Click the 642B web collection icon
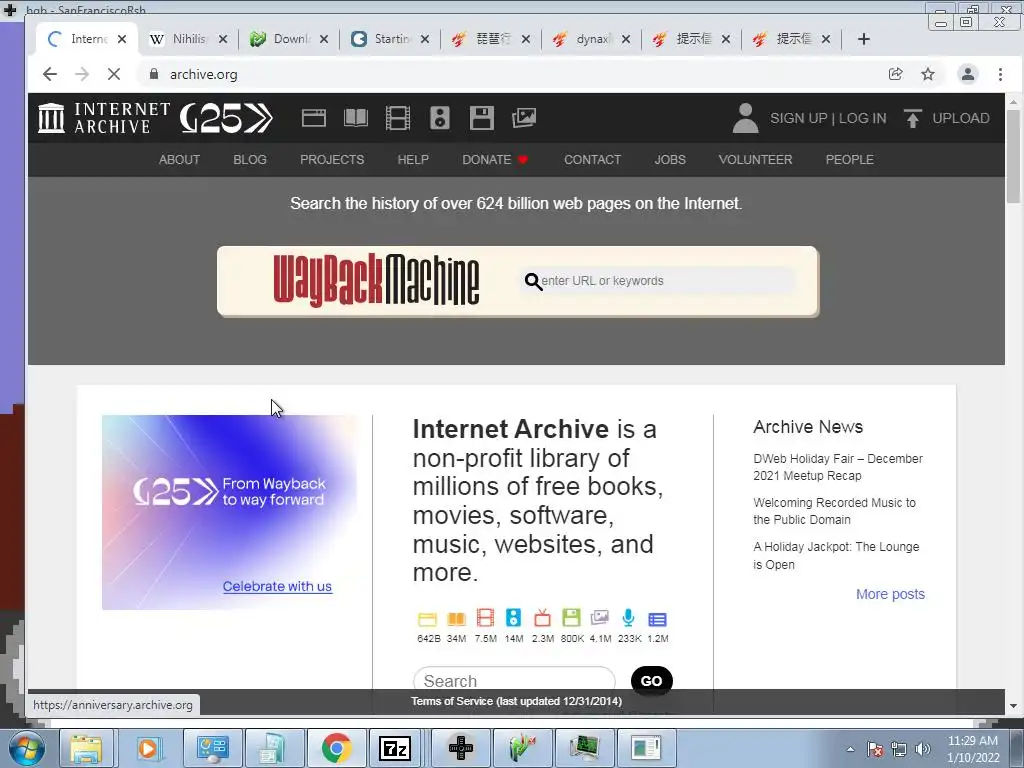The height and width of the screenshot is (768, 1024). [x=427, y=618]
